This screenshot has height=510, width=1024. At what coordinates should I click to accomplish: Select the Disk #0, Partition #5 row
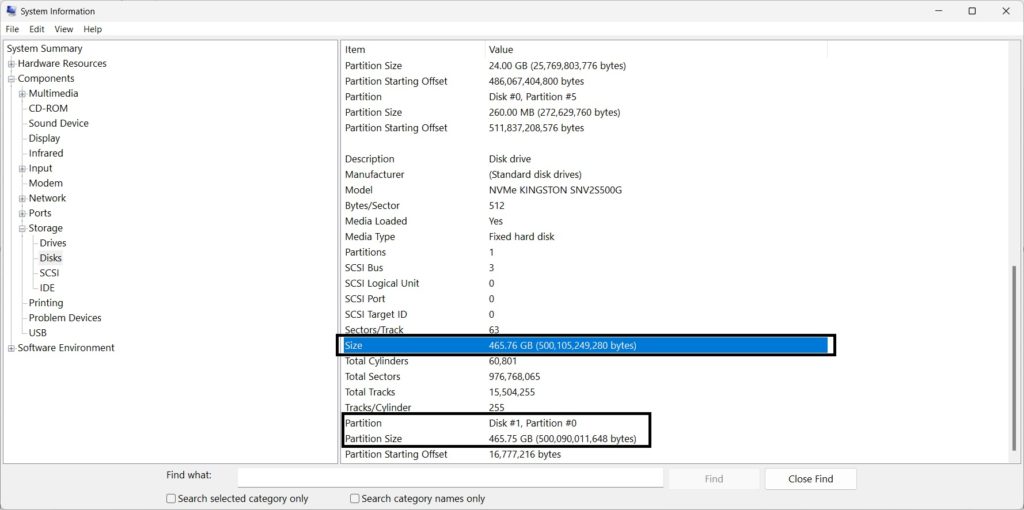[x=586, y=97]
